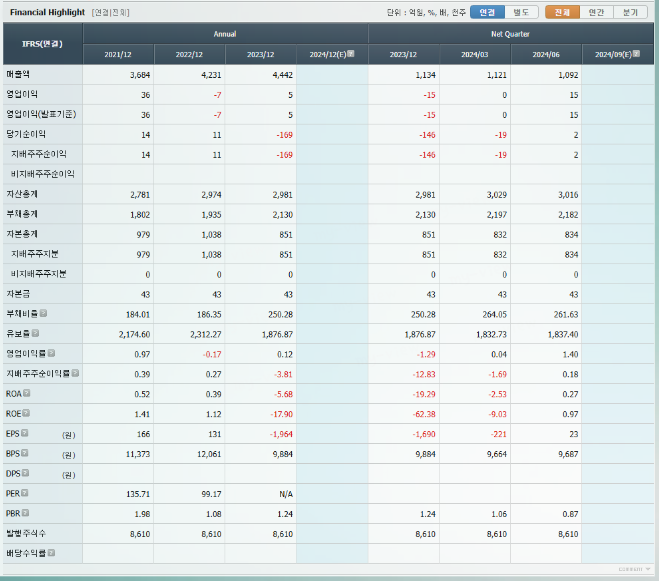Switch to the 분기 tab
The width and height of the screenshot is (659, 581).
coord(630,12)
